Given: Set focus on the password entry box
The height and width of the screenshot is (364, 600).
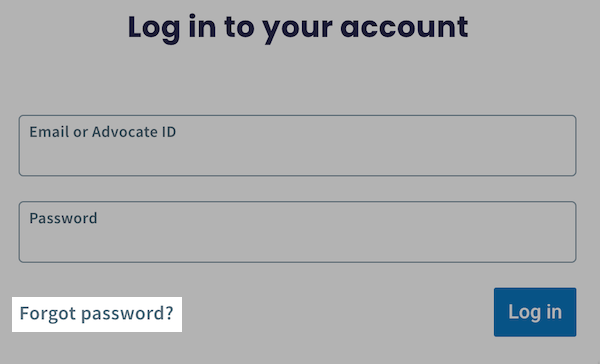Looking at the screenshot, I should point(297,232).
